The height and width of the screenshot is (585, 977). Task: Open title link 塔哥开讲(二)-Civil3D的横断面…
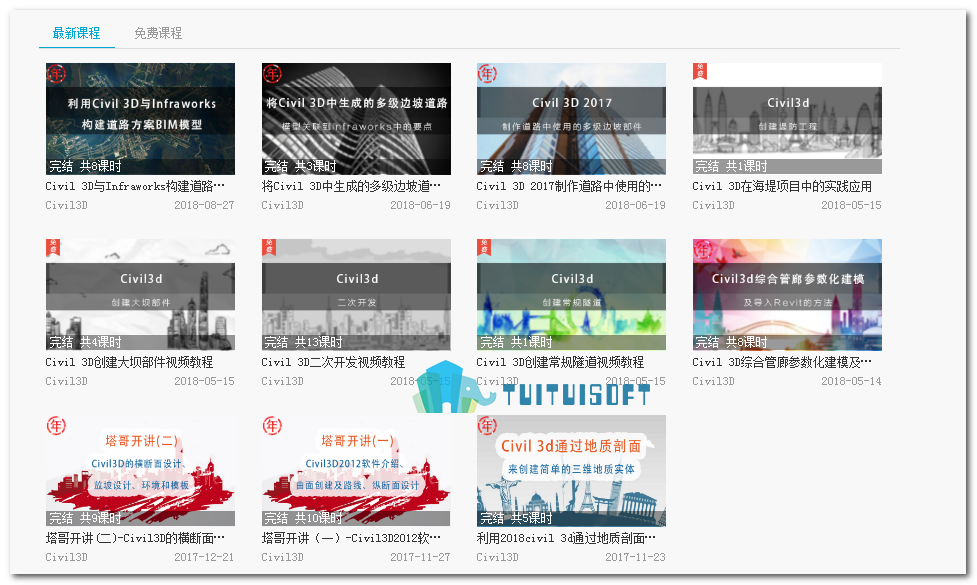coord(135,538)
